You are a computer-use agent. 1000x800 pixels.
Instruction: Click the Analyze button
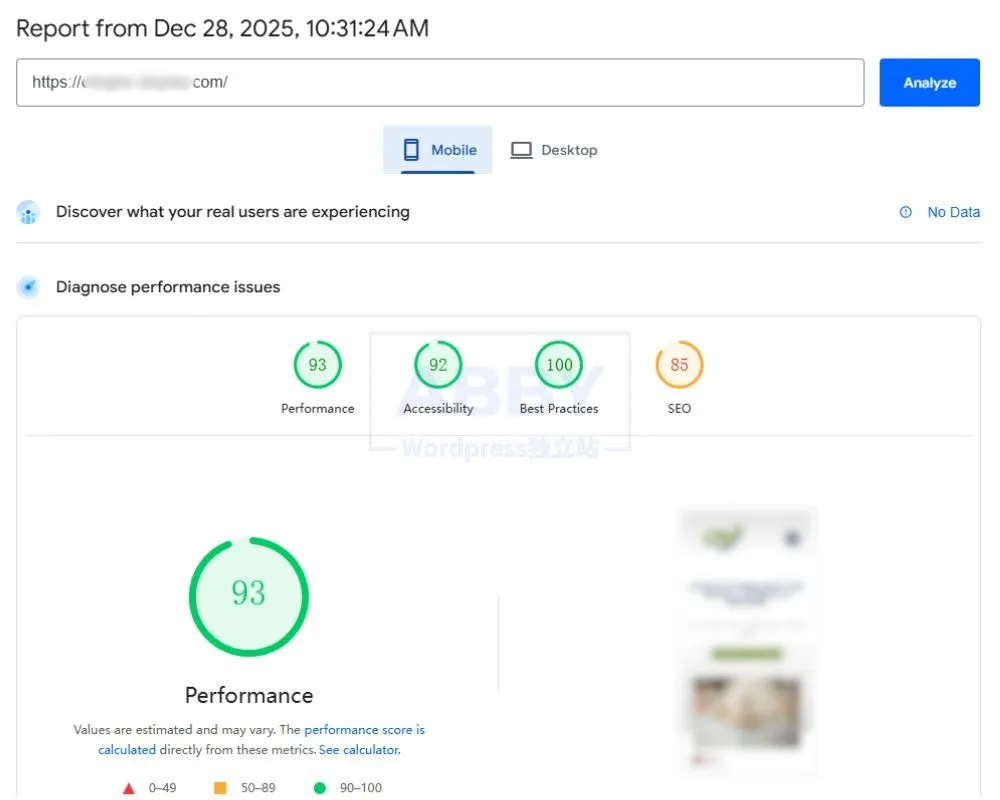[929, 83]
